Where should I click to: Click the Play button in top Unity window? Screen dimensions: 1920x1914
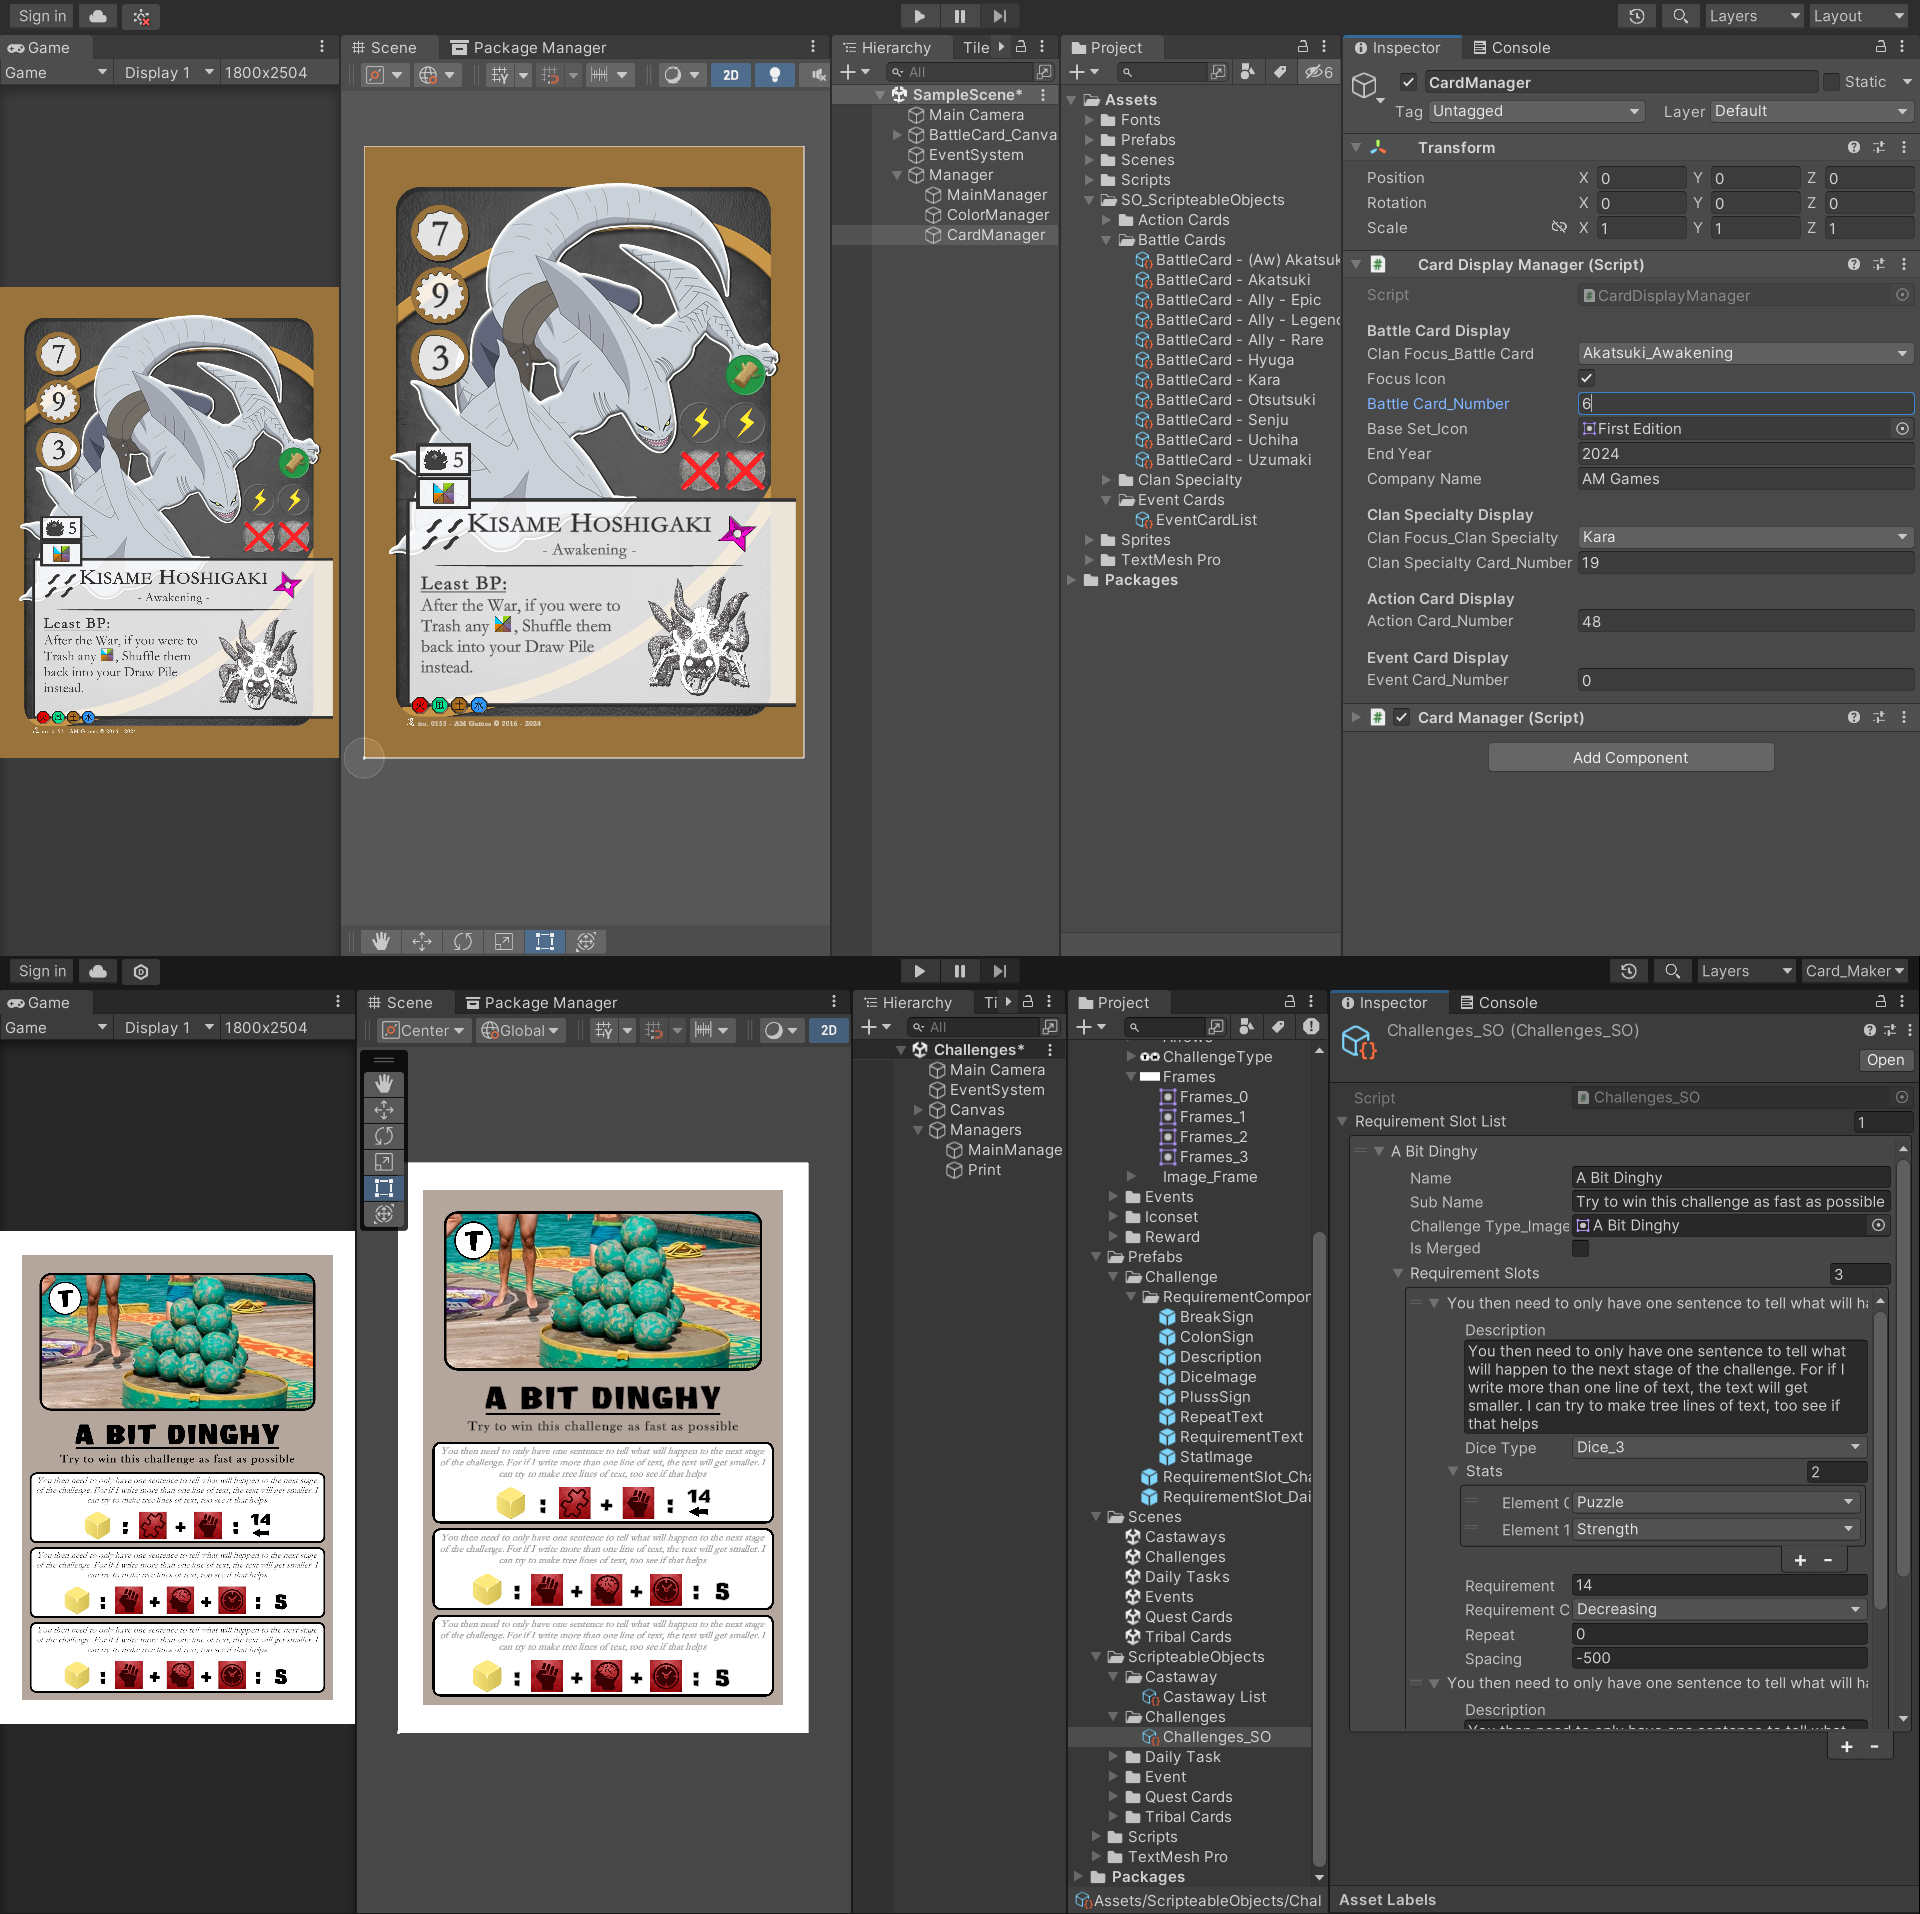(919, 16)
